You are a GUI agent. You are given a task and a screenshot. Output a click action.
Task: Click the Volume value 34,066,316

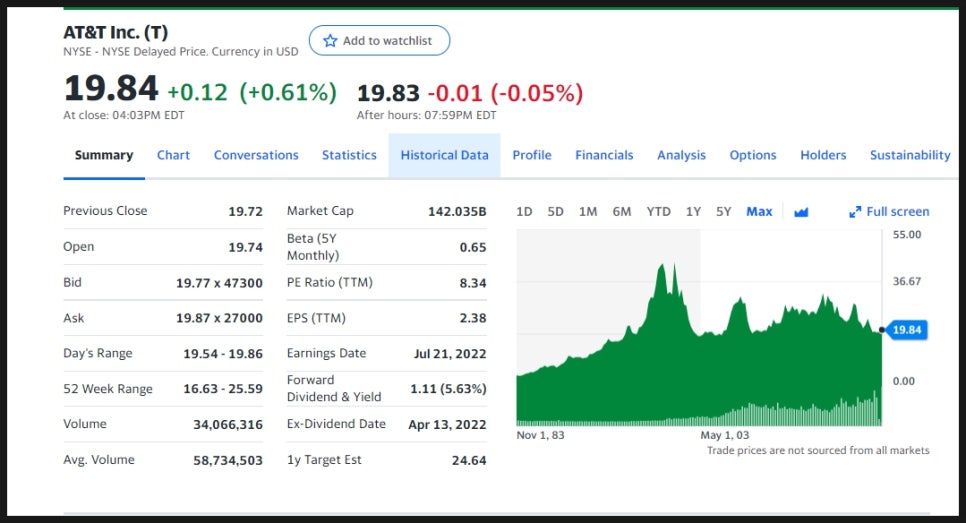pos(228,424)
